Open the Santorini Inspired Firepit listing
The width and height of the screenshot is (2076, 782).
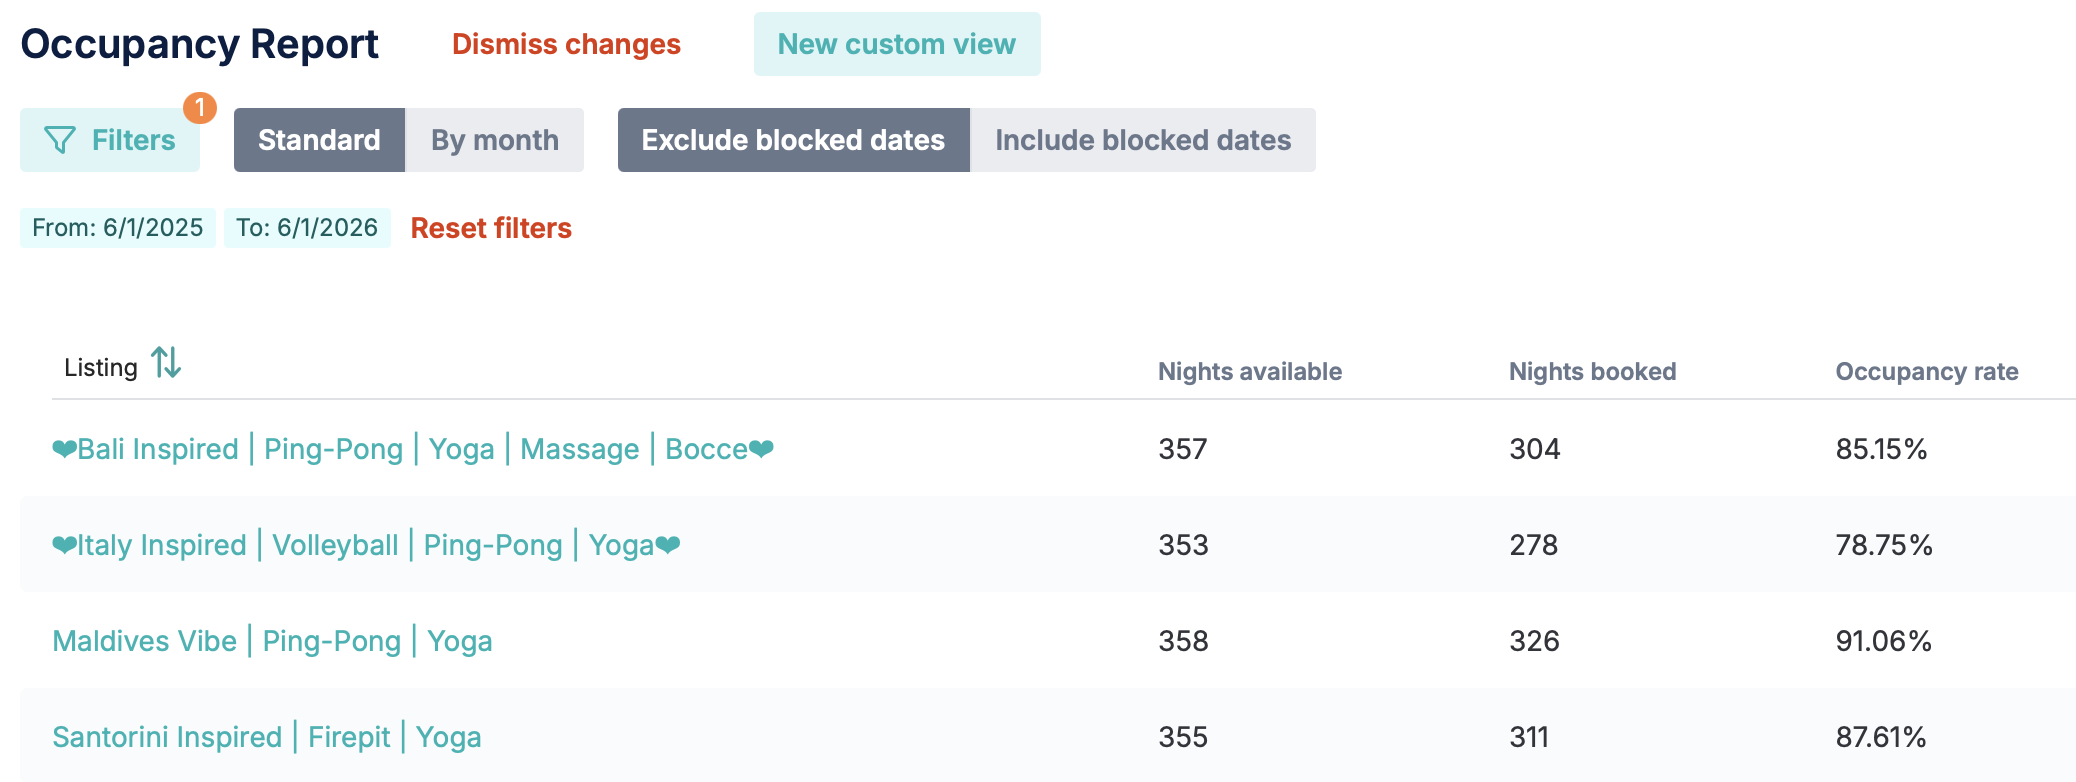coord(267,737)
